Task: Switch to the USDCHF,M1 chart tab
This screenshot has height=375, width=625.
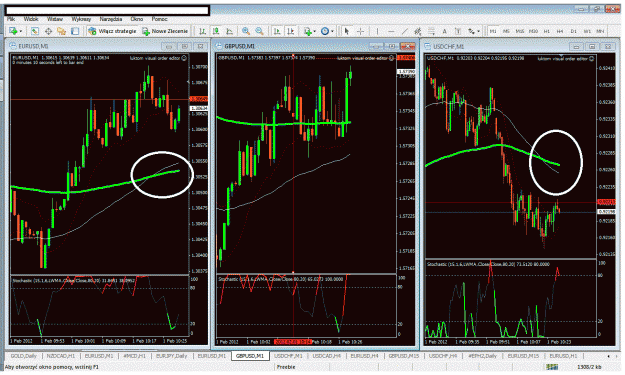Action: [288, 356]
